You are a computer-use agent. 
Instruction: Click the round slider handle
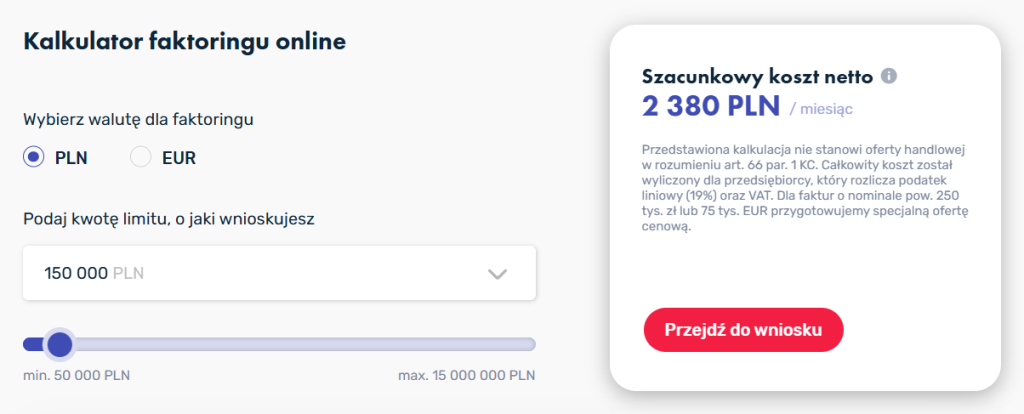coord(60,344)
